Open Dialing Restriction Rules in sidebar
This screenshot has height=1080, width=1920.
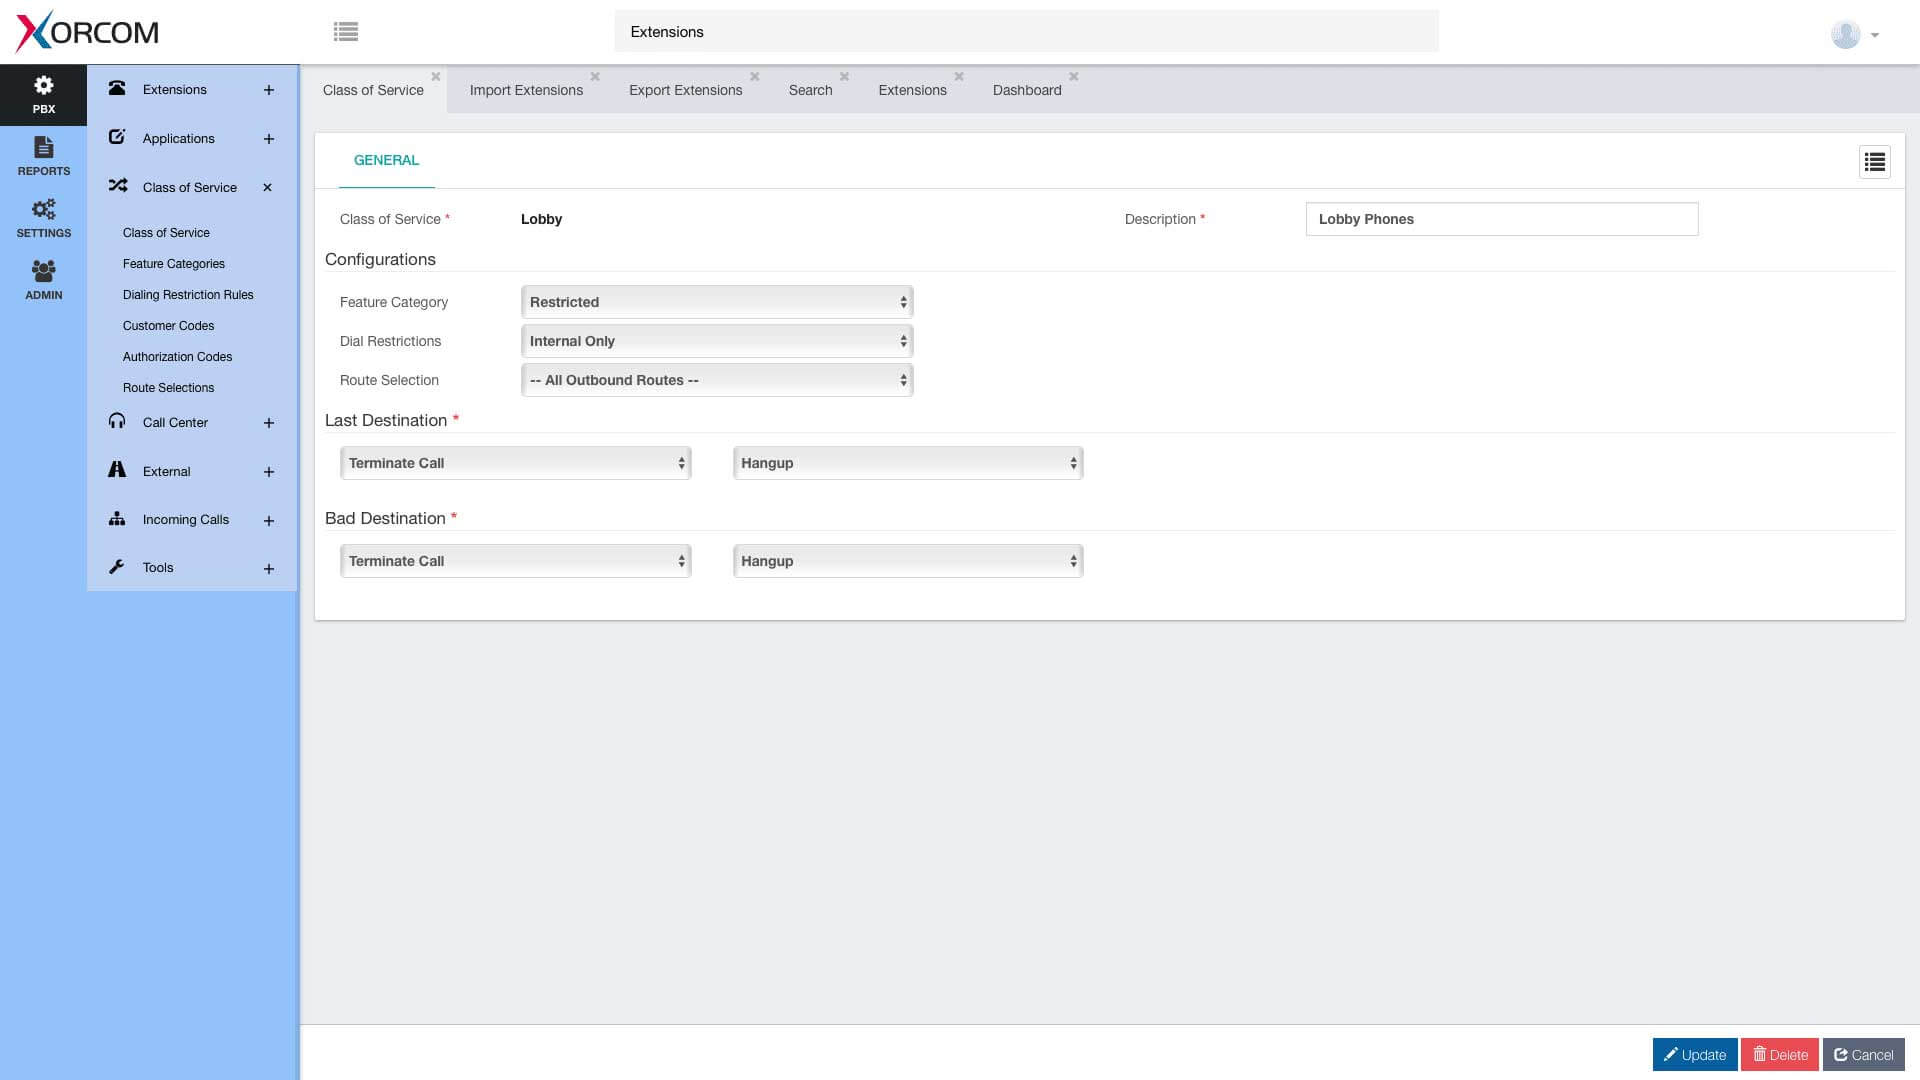click(188, 295)
